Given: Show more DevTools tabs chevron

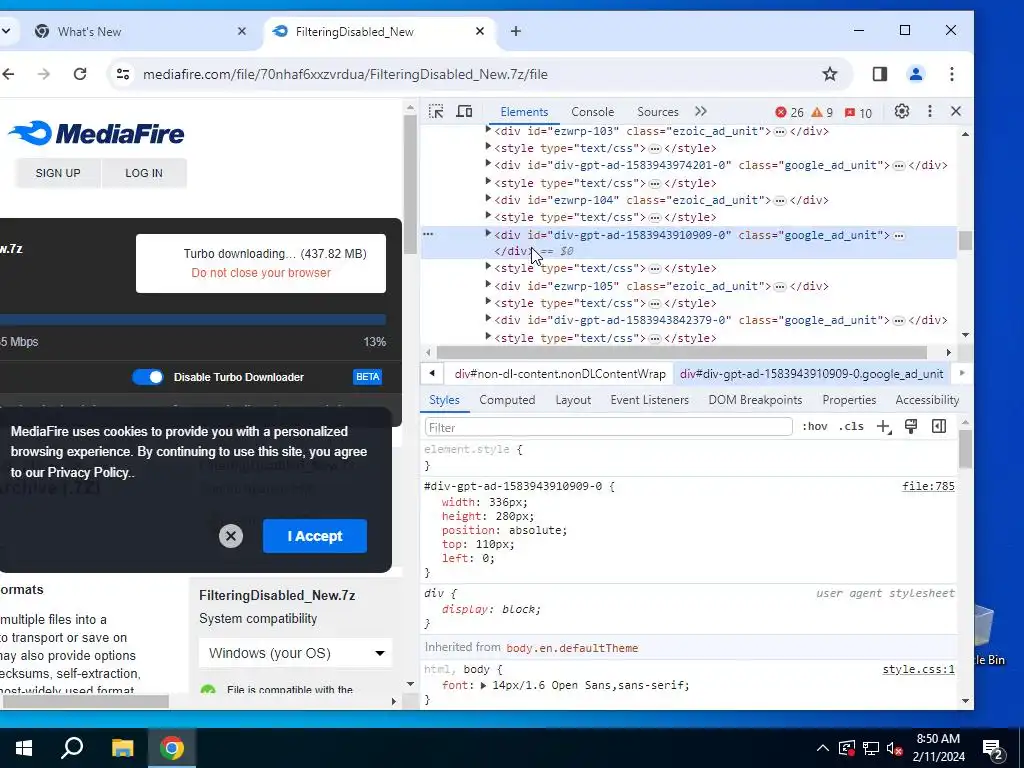Looking at the screenshot, I should point(701,112).
